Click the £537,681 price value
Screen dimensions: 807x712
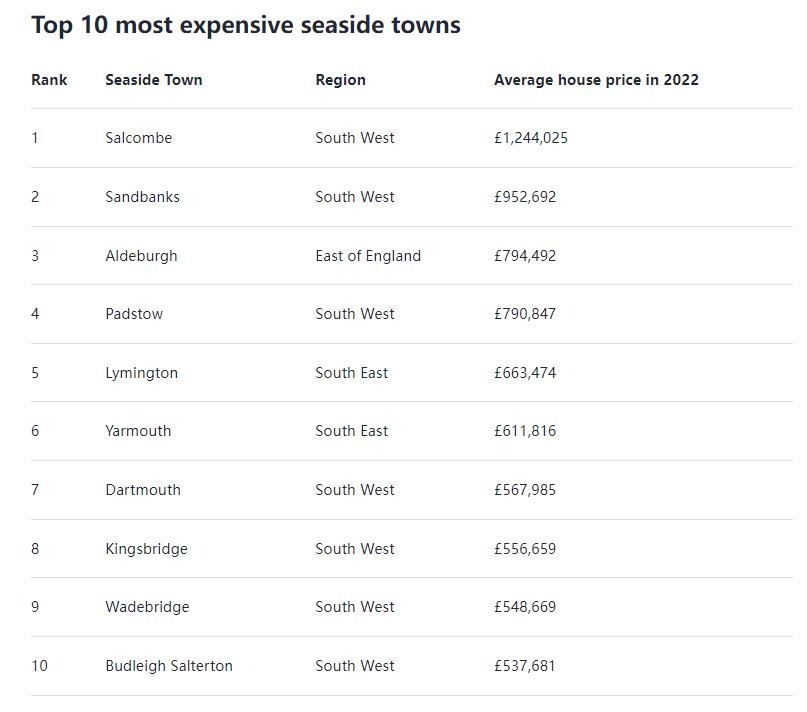pyautogui.click(x=524, y=666)
